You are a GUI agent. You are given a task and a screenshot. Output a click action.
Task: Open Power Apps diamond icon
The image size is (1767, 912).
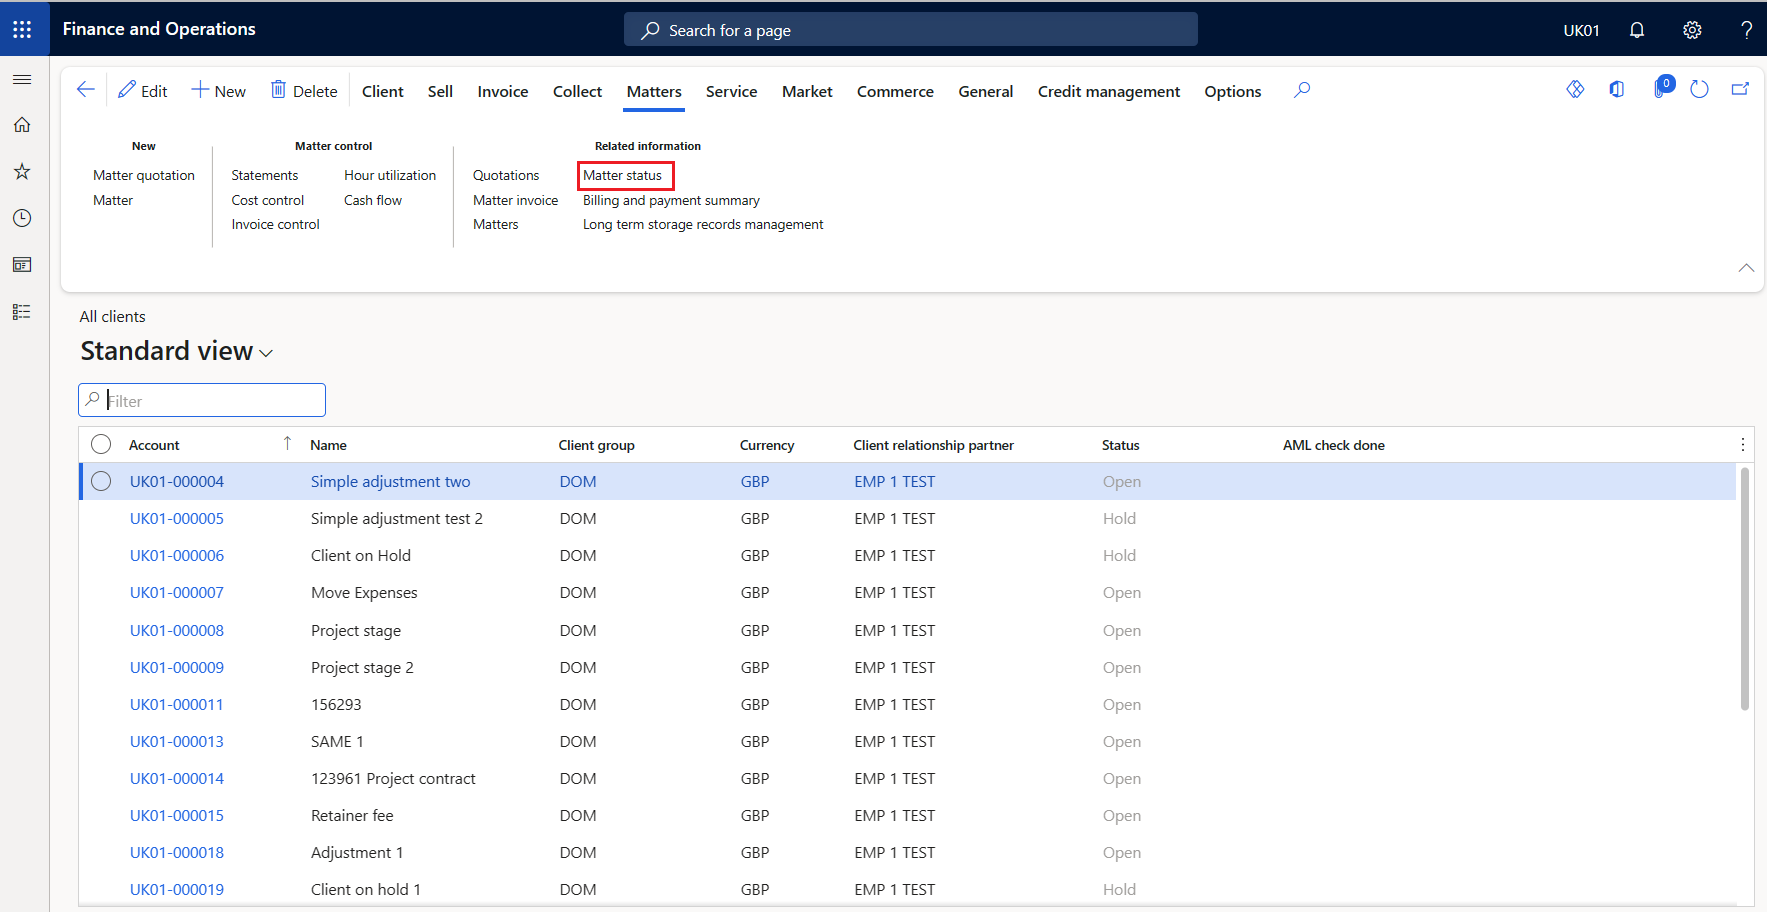pos(1575,89)
